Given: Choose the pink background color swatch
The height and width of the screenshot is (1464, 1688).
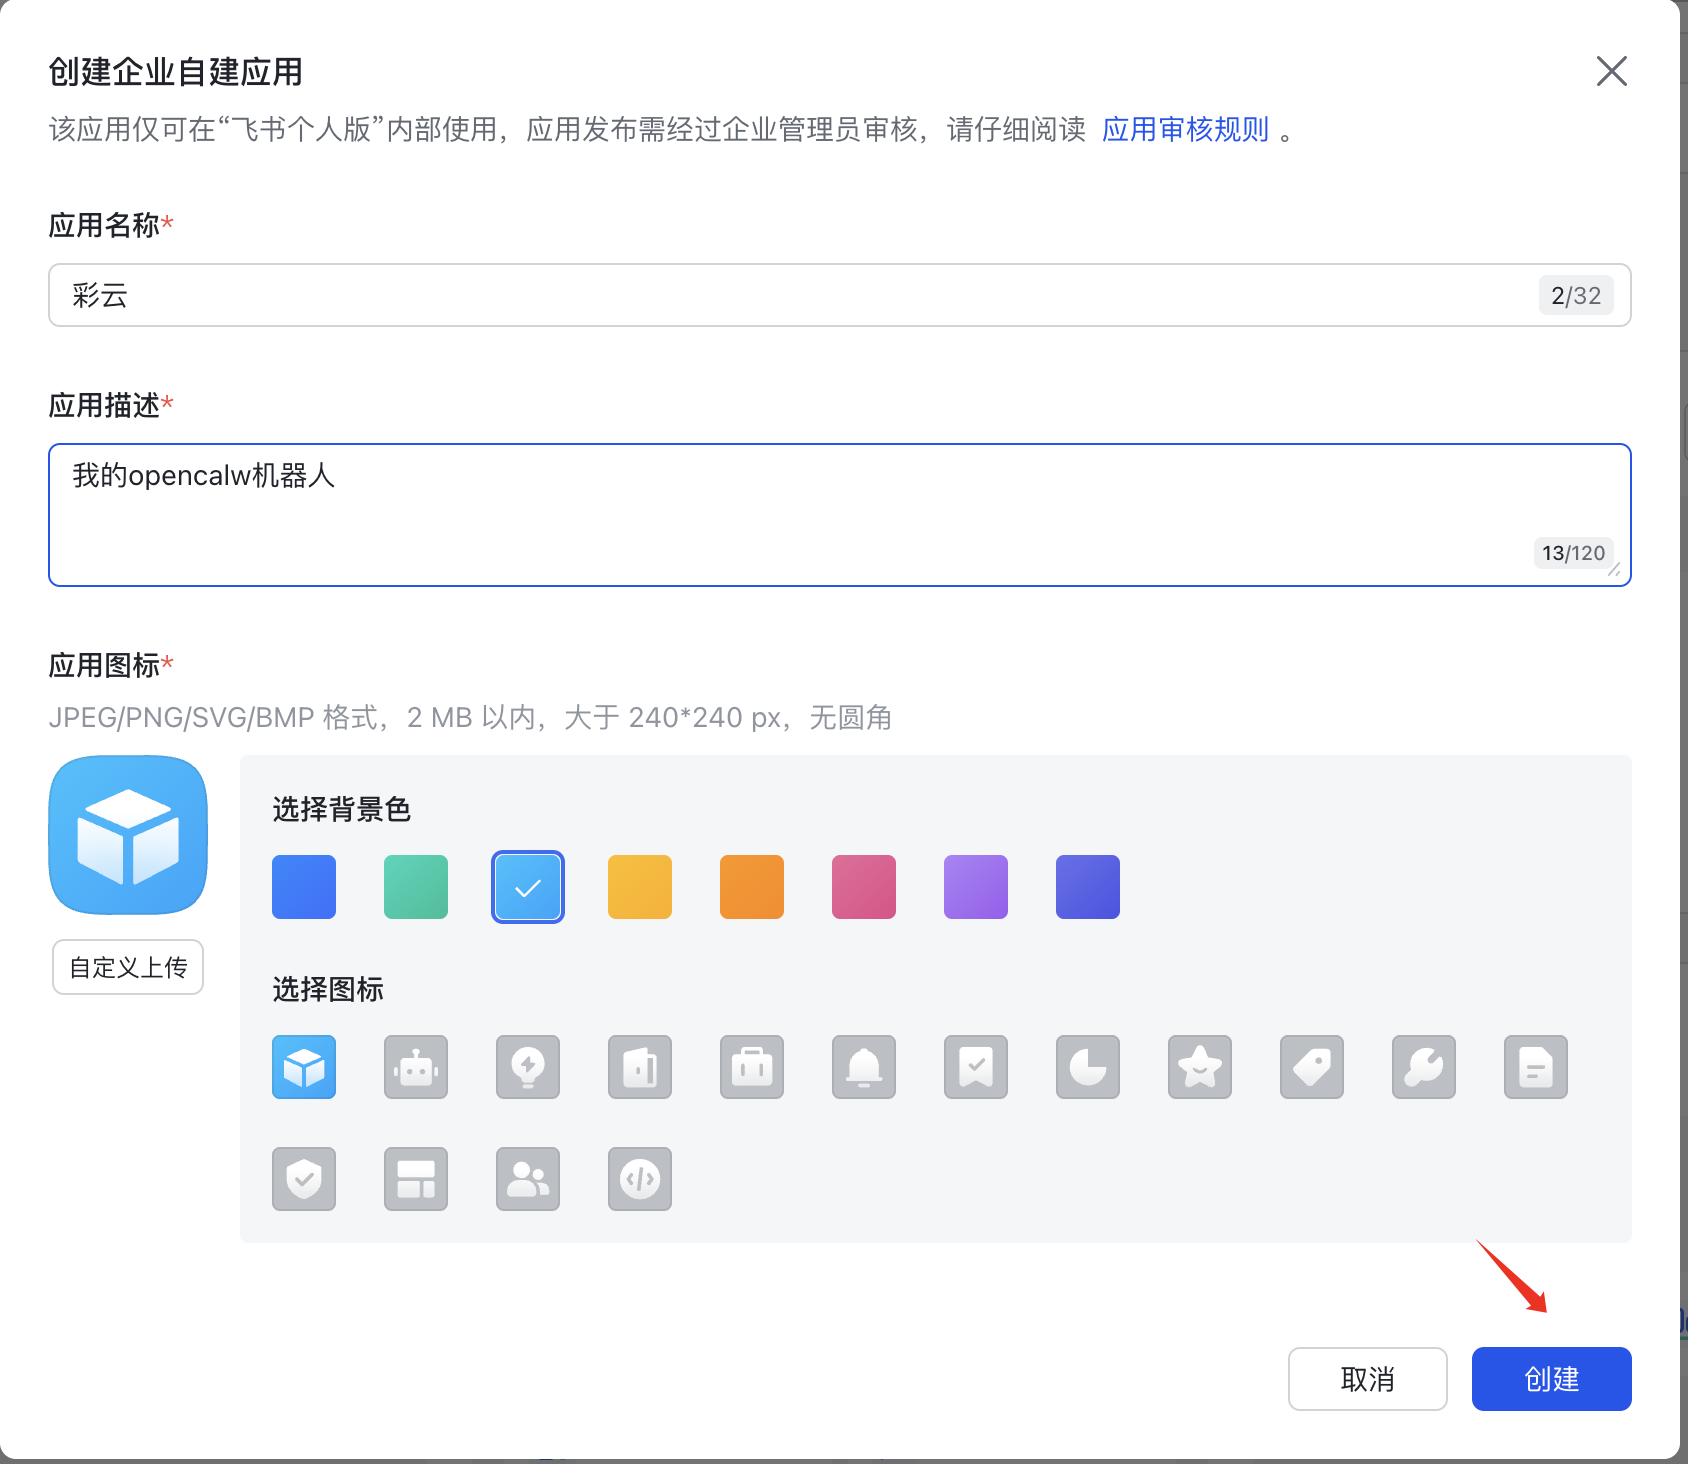Looking at the screenshot, I should pyautogui.click(x=863, y=886).
